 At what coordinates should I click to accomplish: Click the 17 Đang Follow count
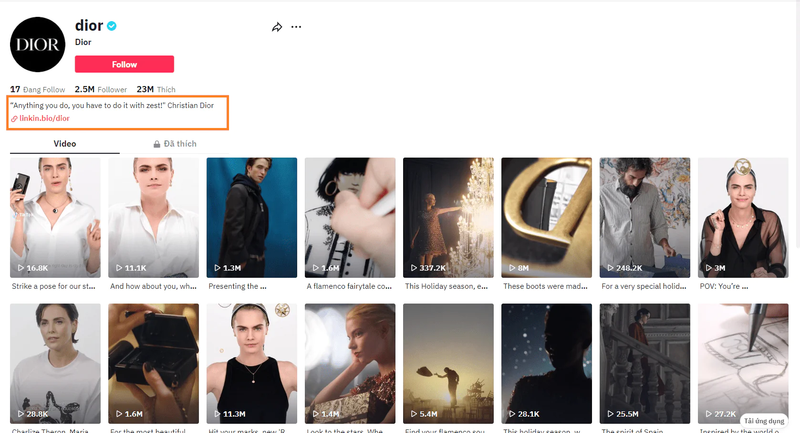[38, 89]
